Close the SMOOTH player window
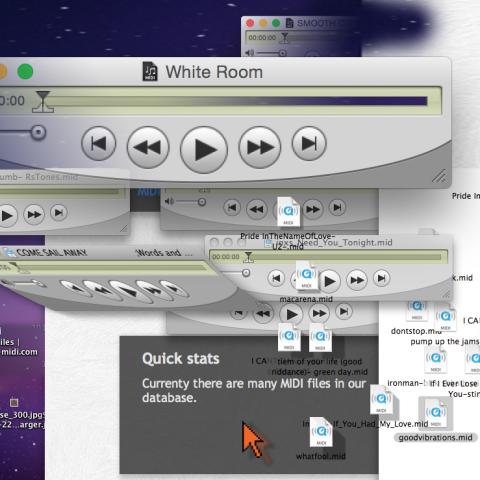 [250, 23]
